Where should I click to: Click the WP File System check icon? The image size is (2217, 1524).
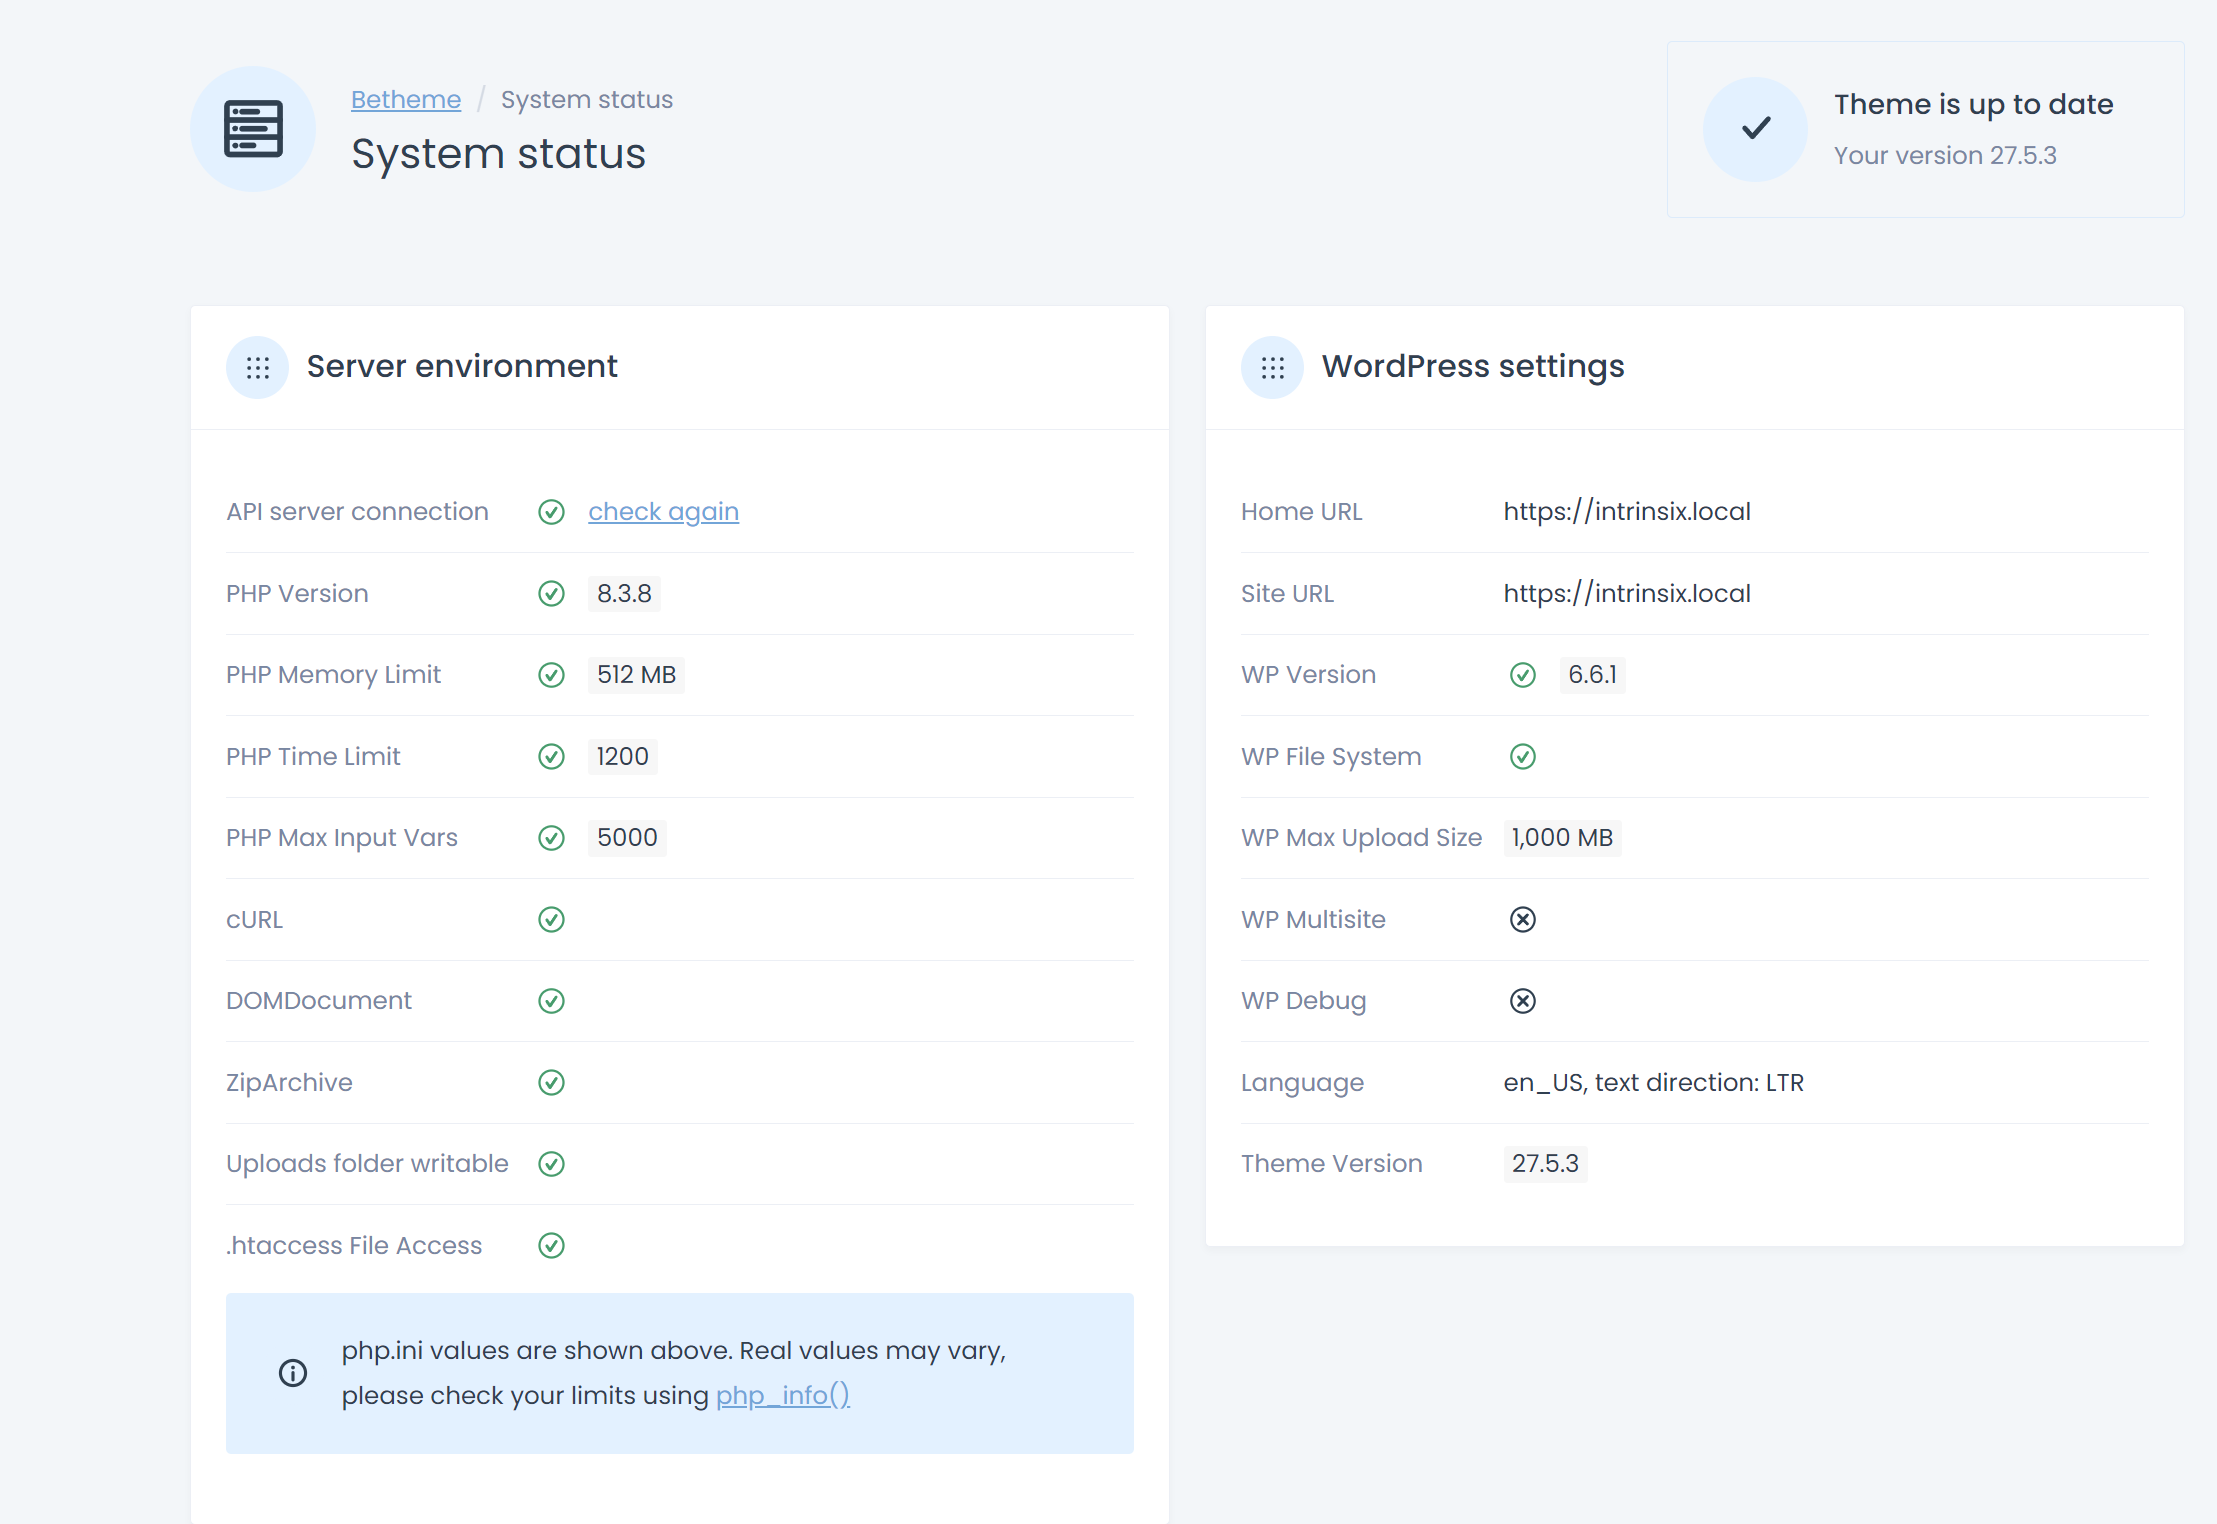tap(1523, 757)
